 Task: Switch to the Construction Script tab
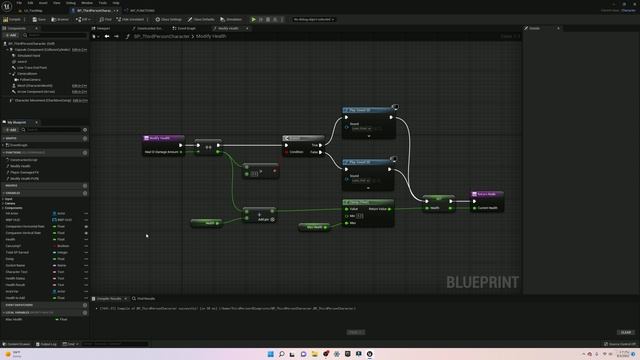pos(147,28)
